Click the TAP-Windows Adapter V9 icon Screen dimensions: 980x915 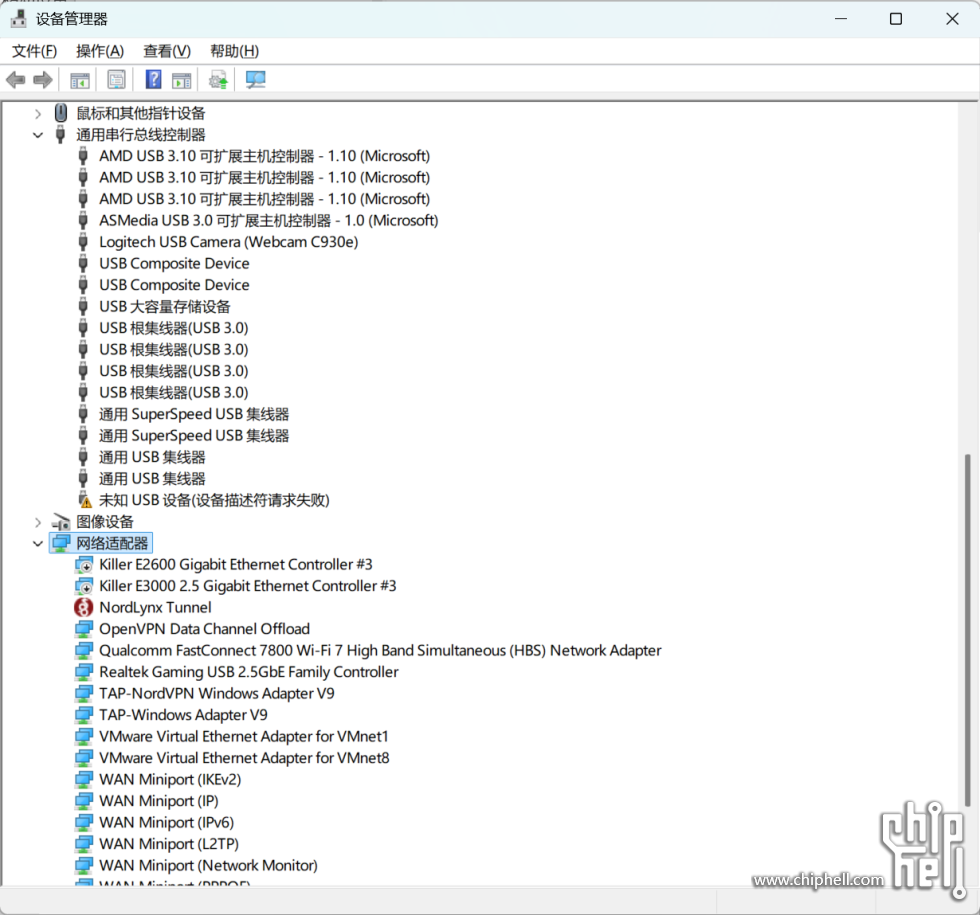click(x=83, y=714)
